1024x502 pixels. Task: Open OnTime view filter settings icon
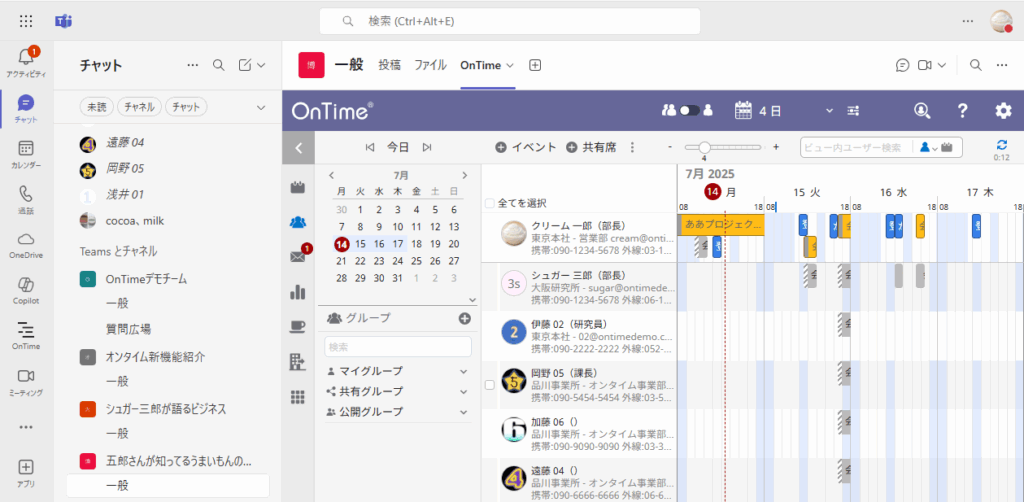click(x=853, y=111)
